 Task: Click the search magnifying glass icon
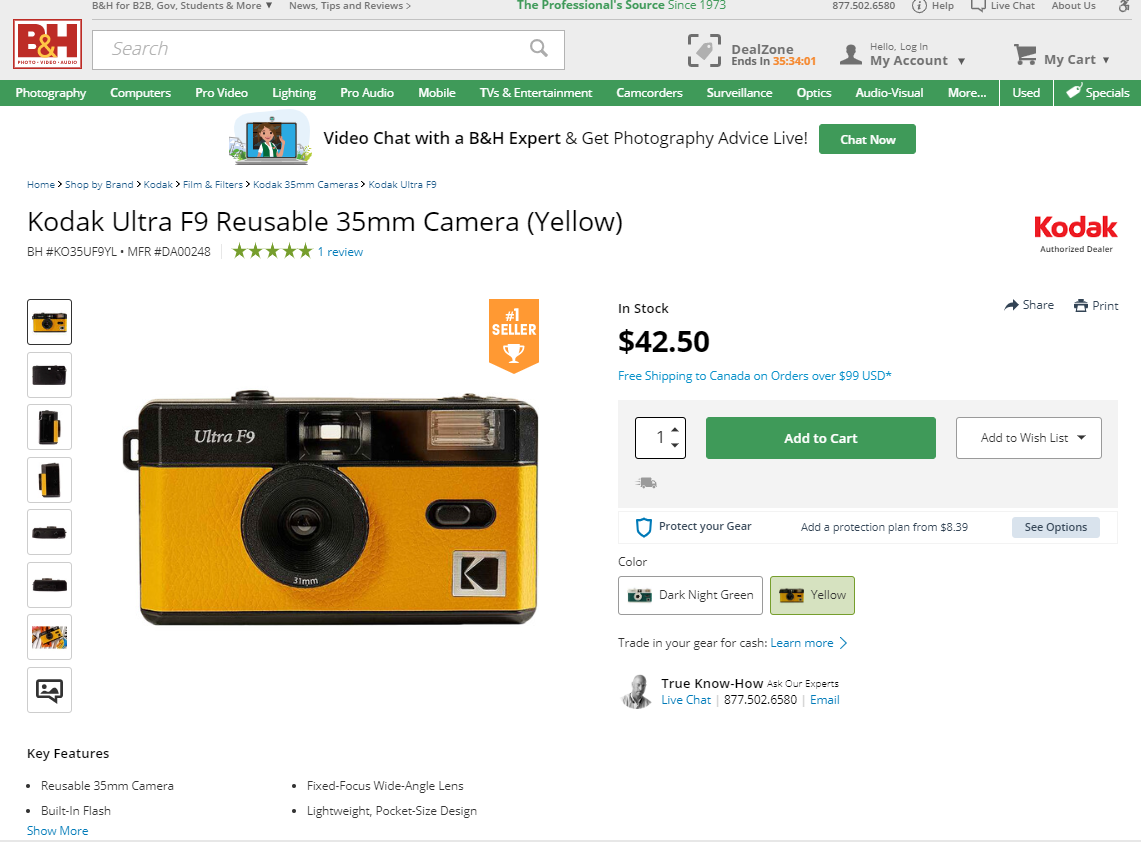(539, 48)
